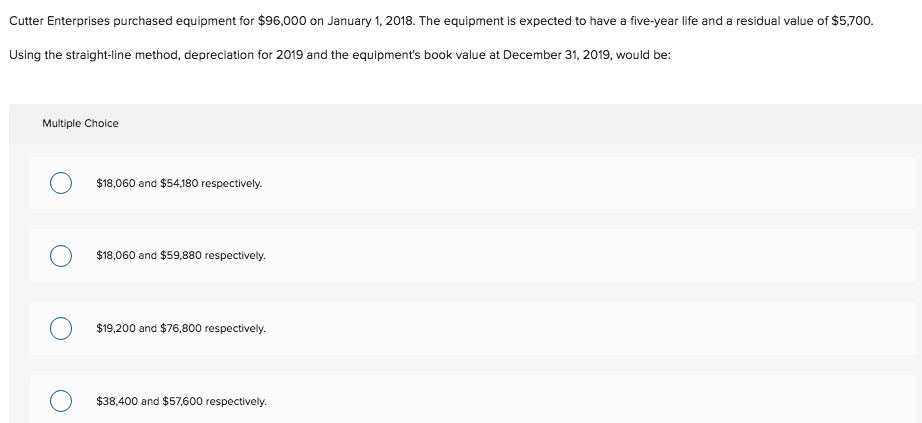Screen dimensions: 922x423
Task: Click the $5,700 residual value figure
Action: (852, 21)
